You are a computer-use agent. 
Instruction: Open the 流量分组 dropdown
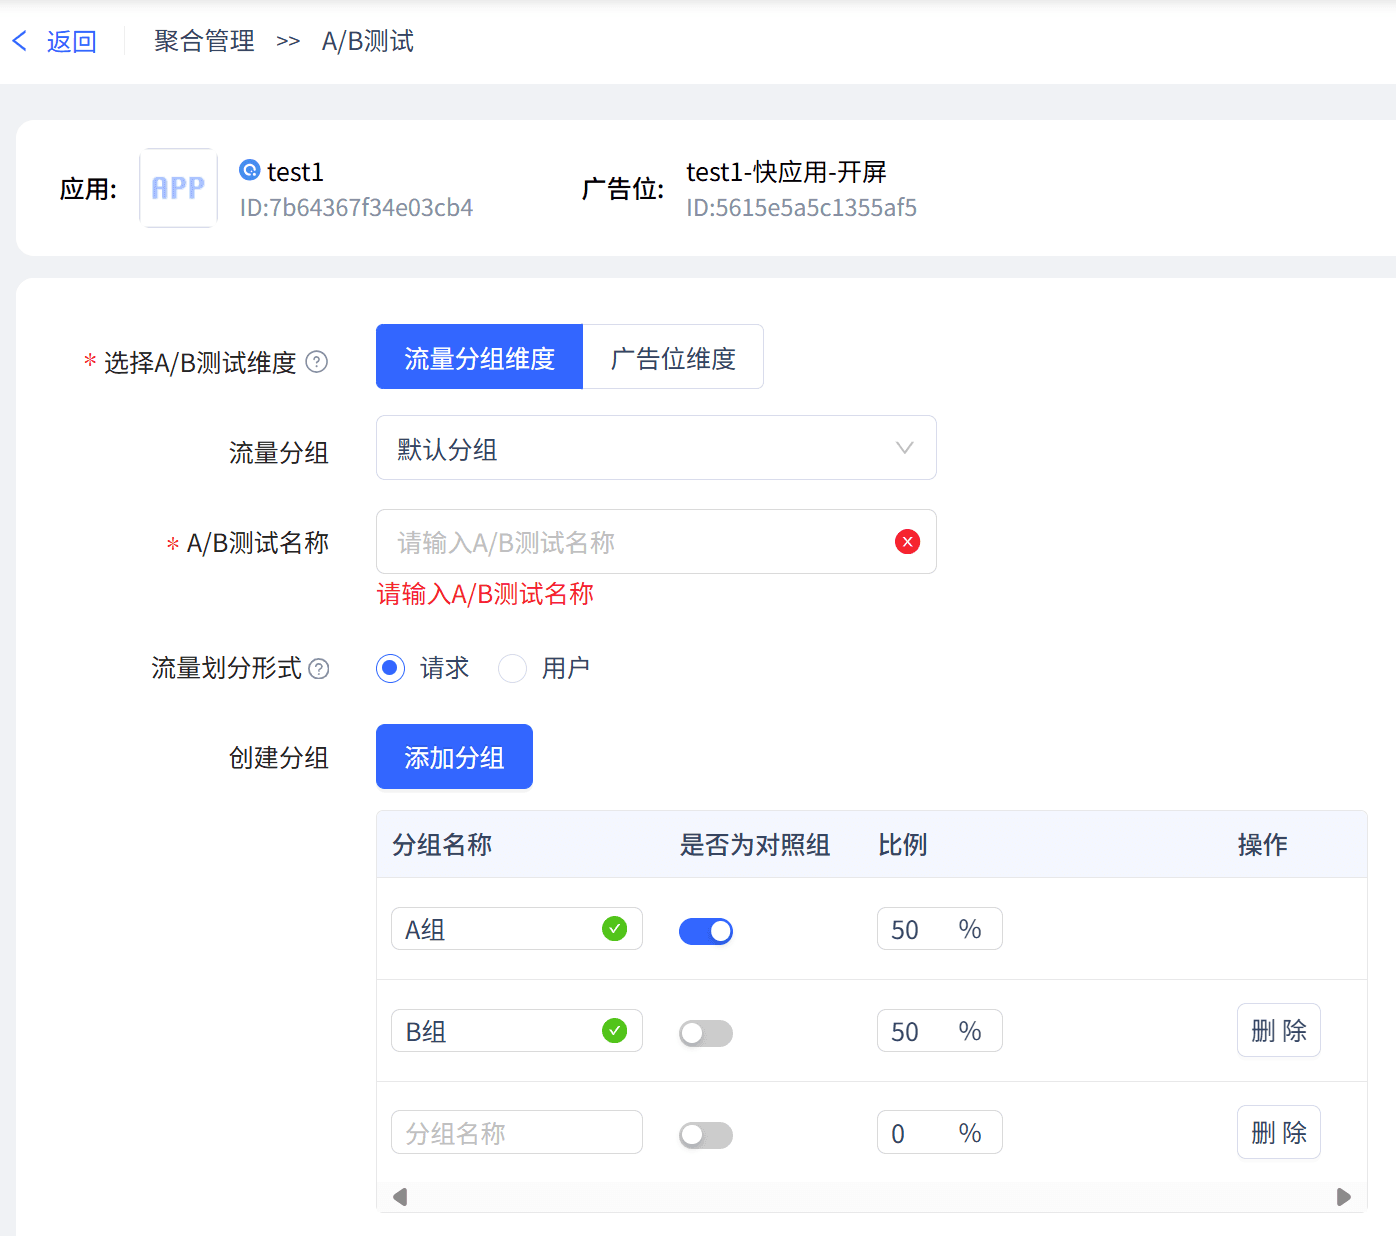(656, 448)
